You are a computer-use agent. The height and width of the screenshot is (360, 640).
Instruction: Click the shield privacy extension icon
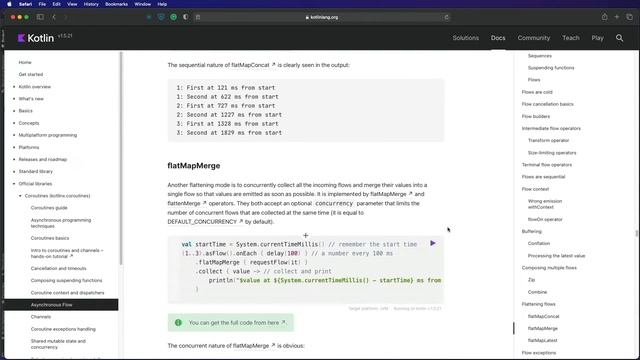tap(161, 17)
